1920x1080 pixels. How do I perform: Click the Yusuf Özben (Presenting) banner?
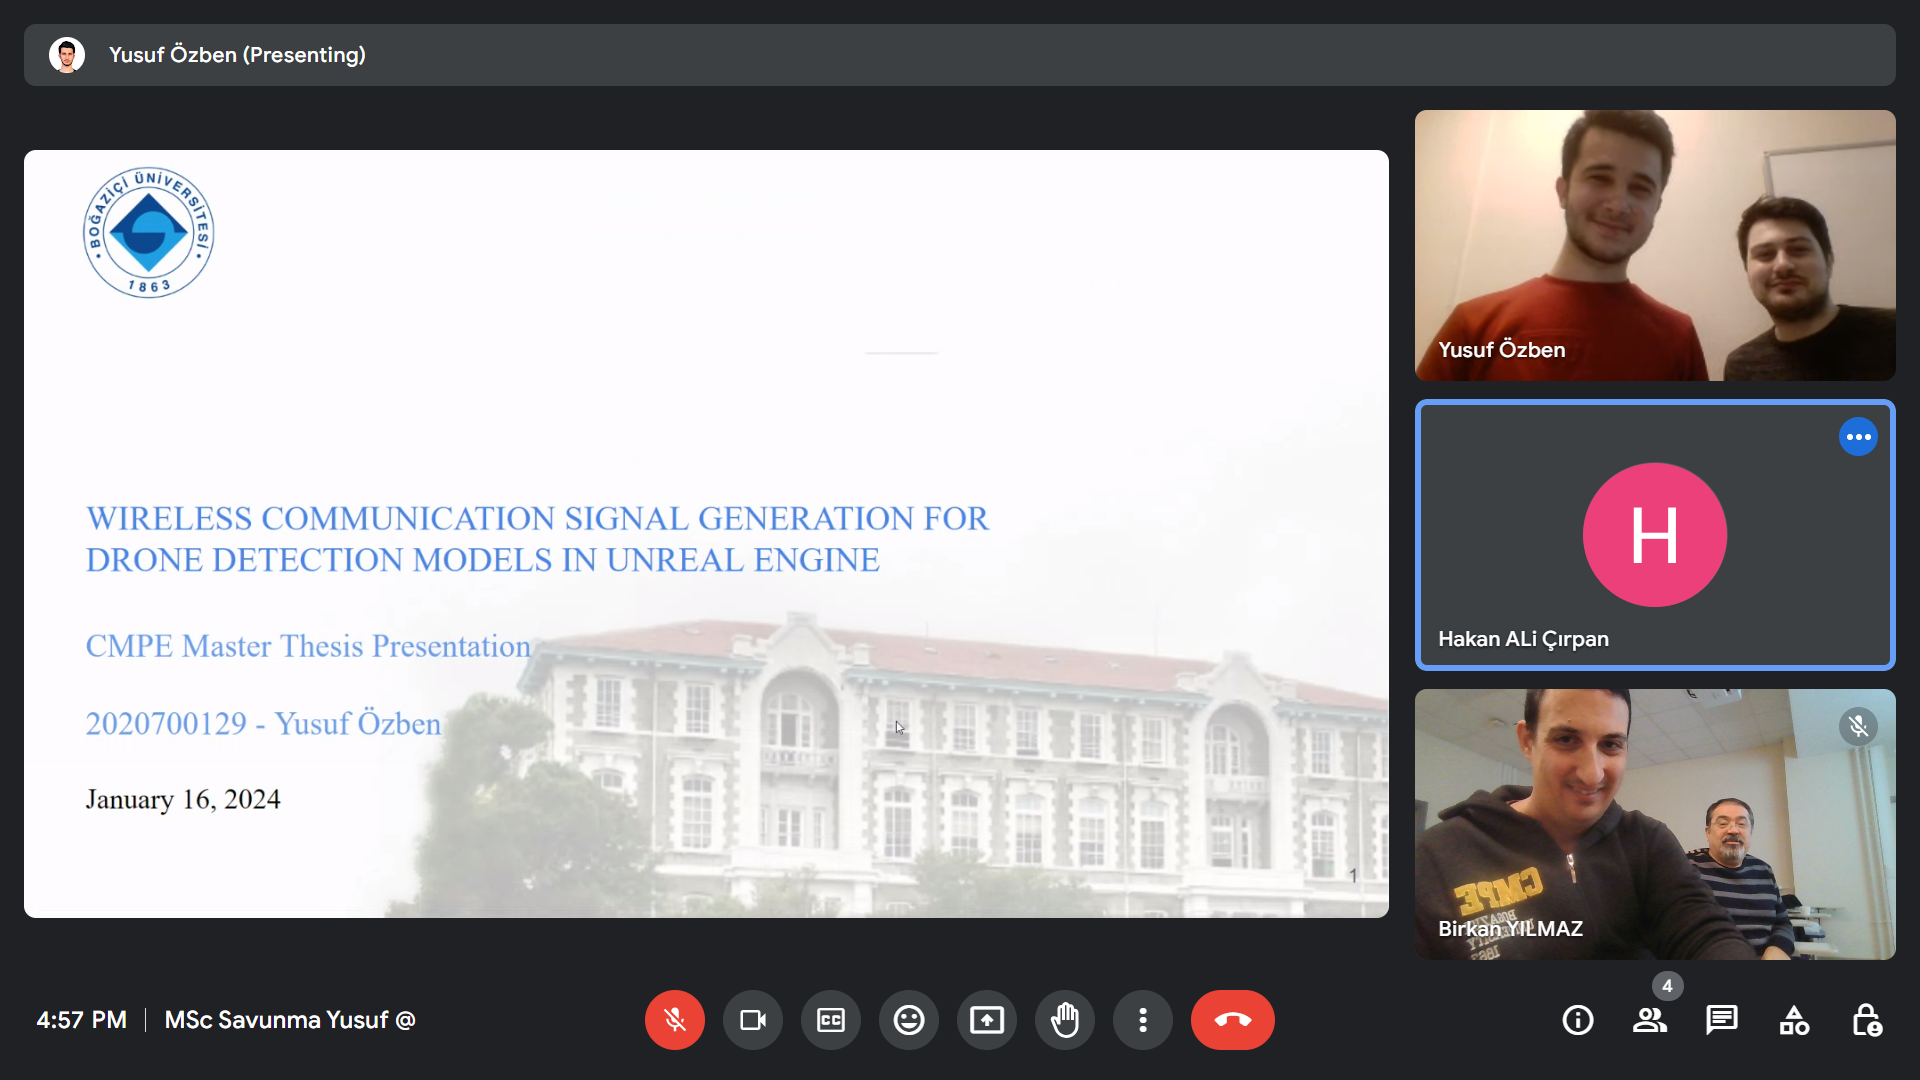tap(237, 55)
